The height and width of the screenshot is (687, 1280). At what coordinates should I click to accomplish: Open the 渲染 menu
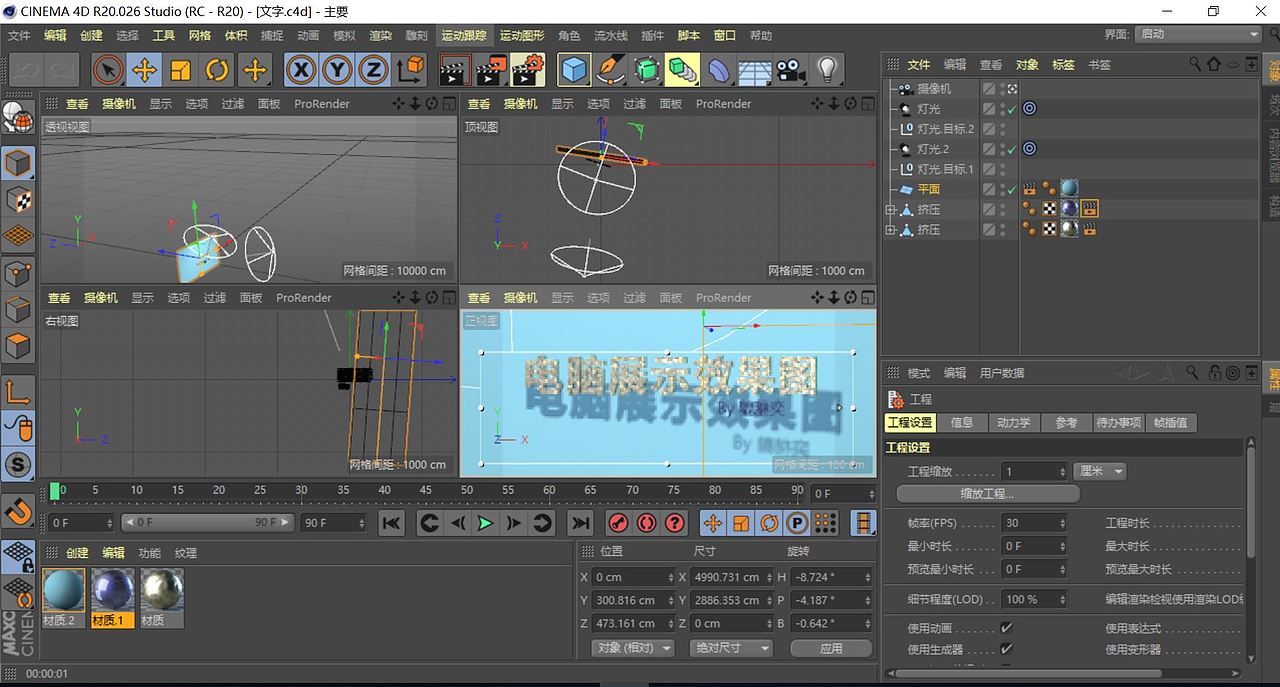click(x=381, y=35)
